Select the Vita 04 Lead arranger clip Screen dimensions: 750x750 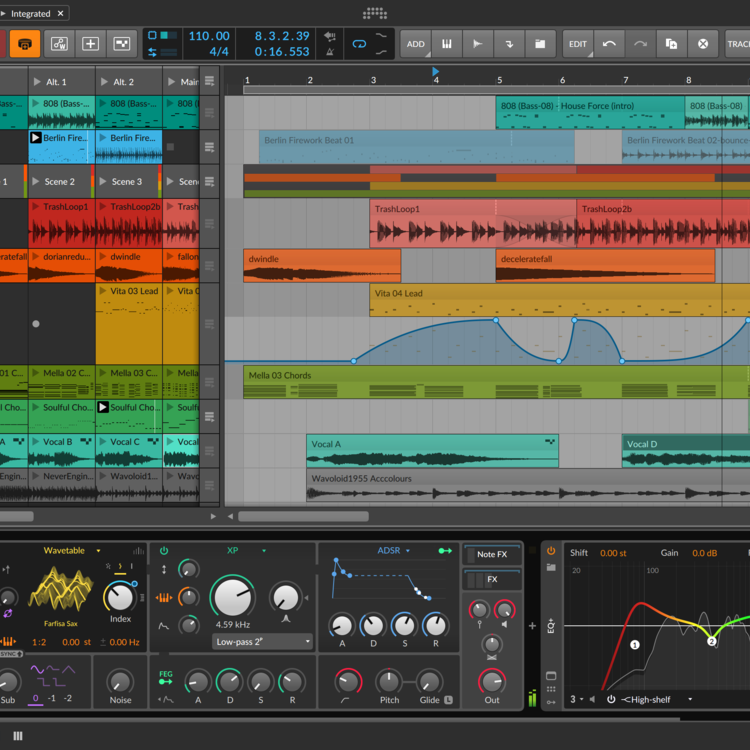point(560,300)
